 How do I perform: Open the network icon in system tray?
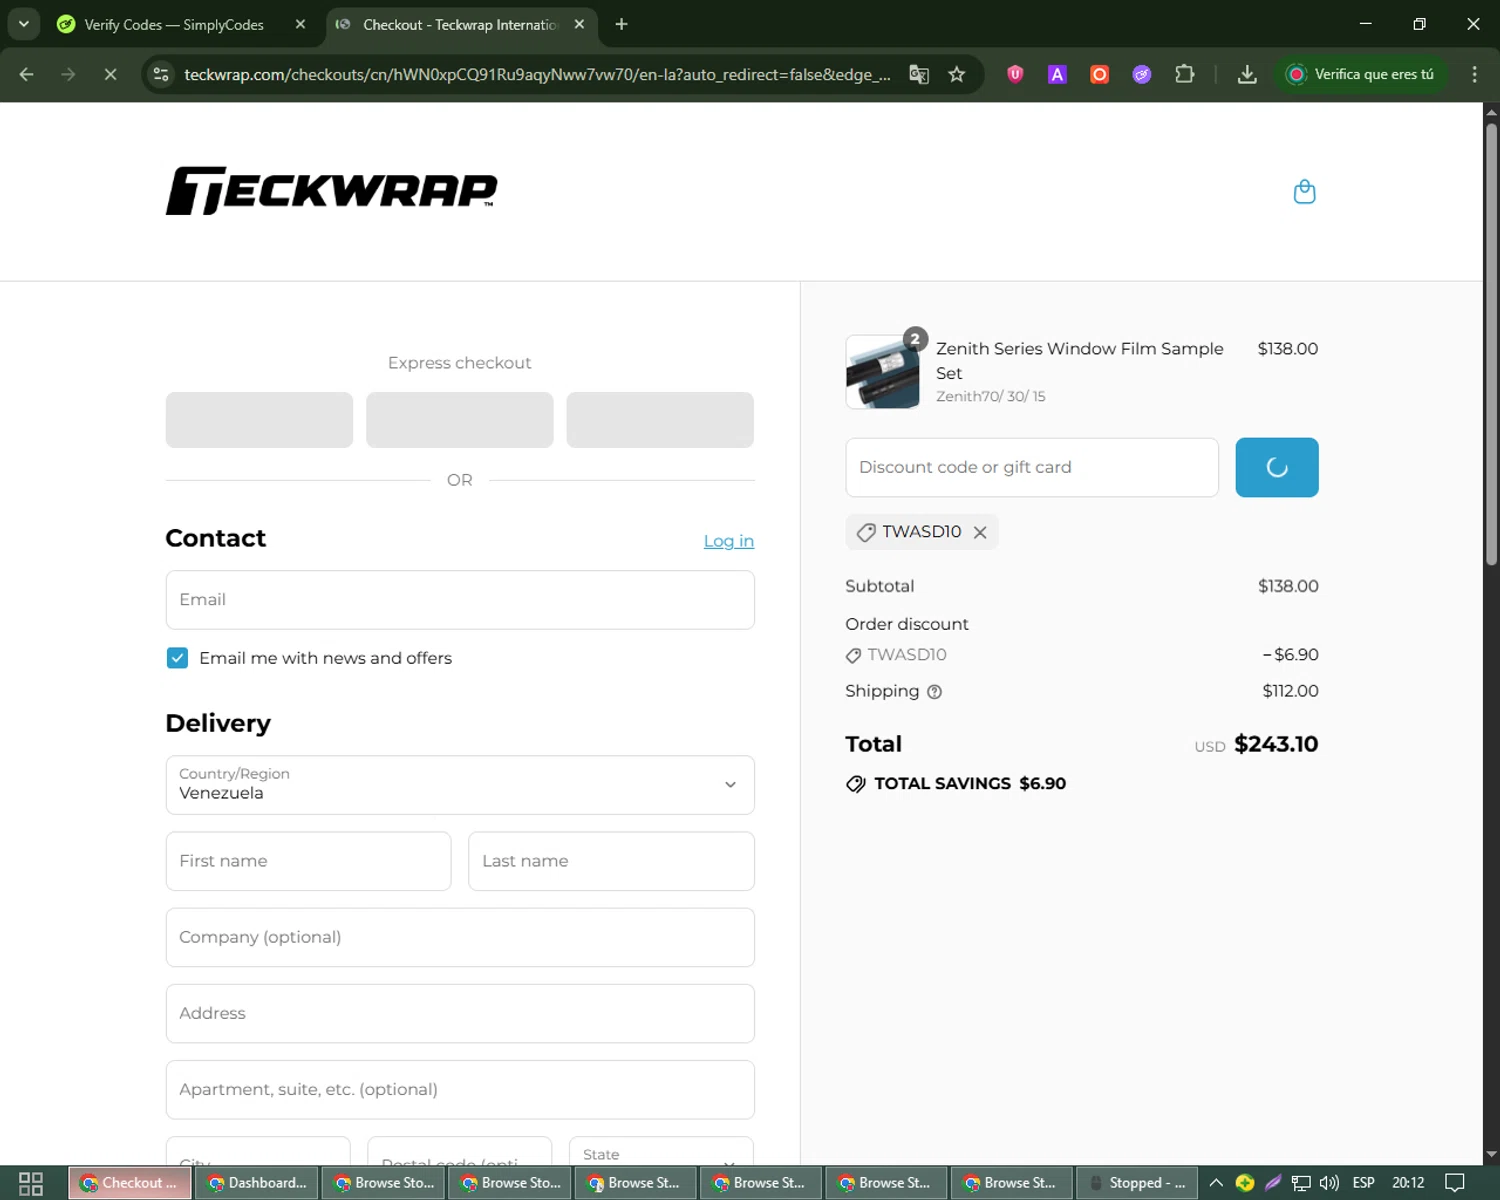1301,1183
